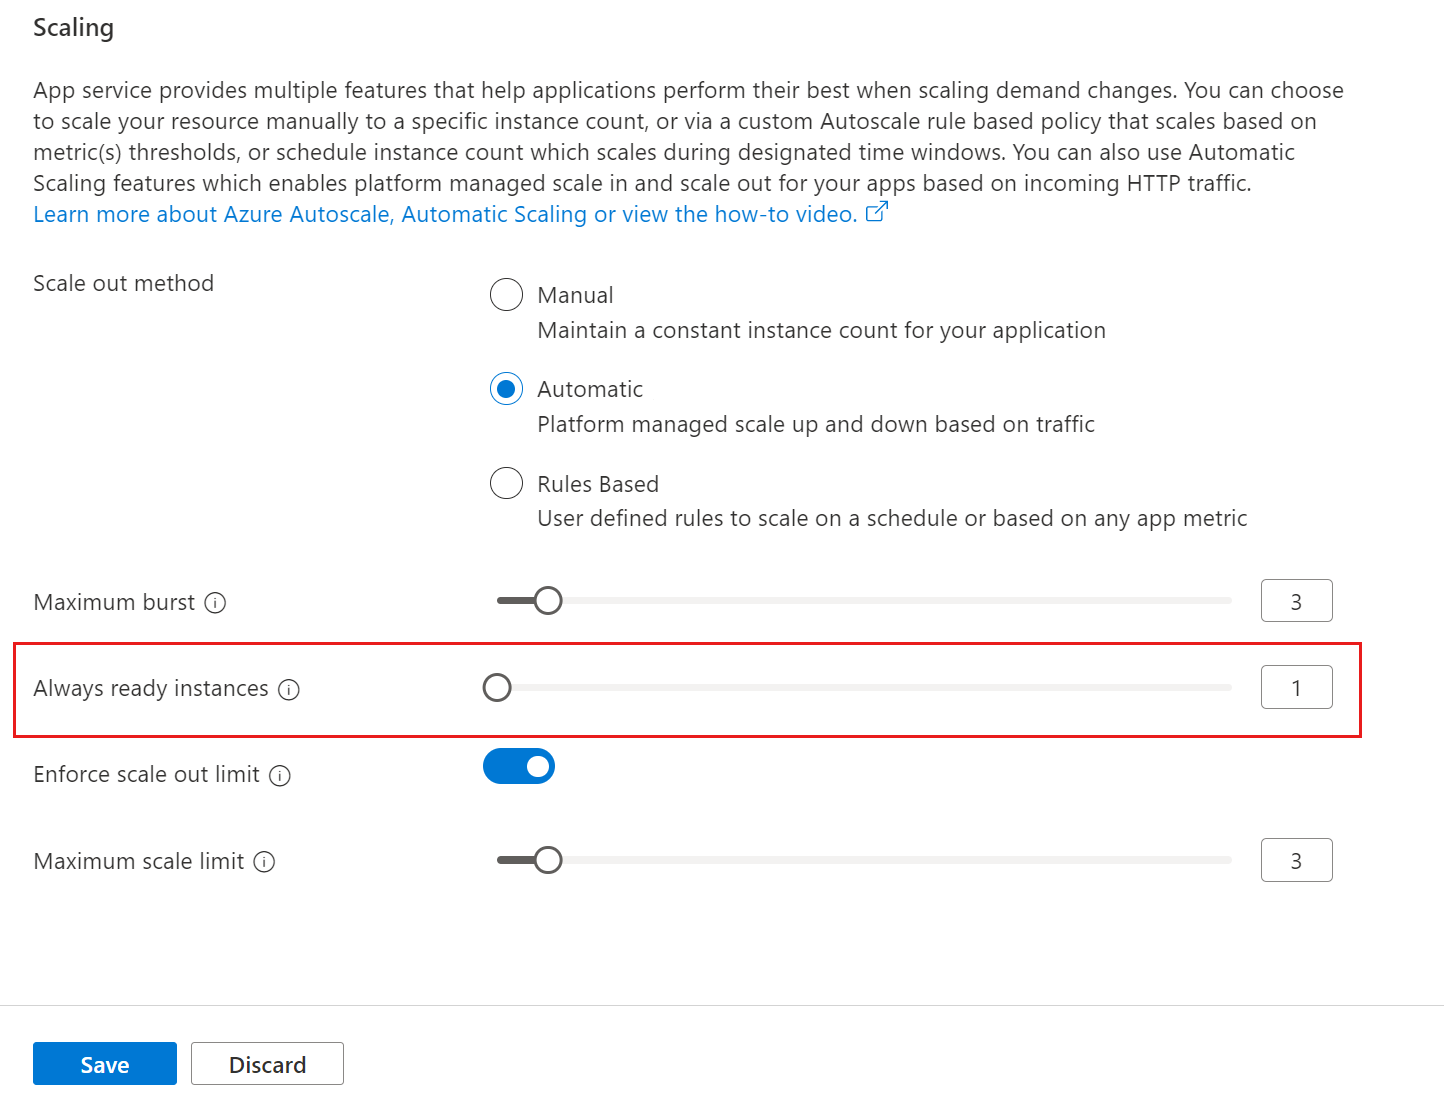Click the Maximum burst value field
This screenshot has height=1104, width=1444.
pyautogui.click(x=1296, y=601)
